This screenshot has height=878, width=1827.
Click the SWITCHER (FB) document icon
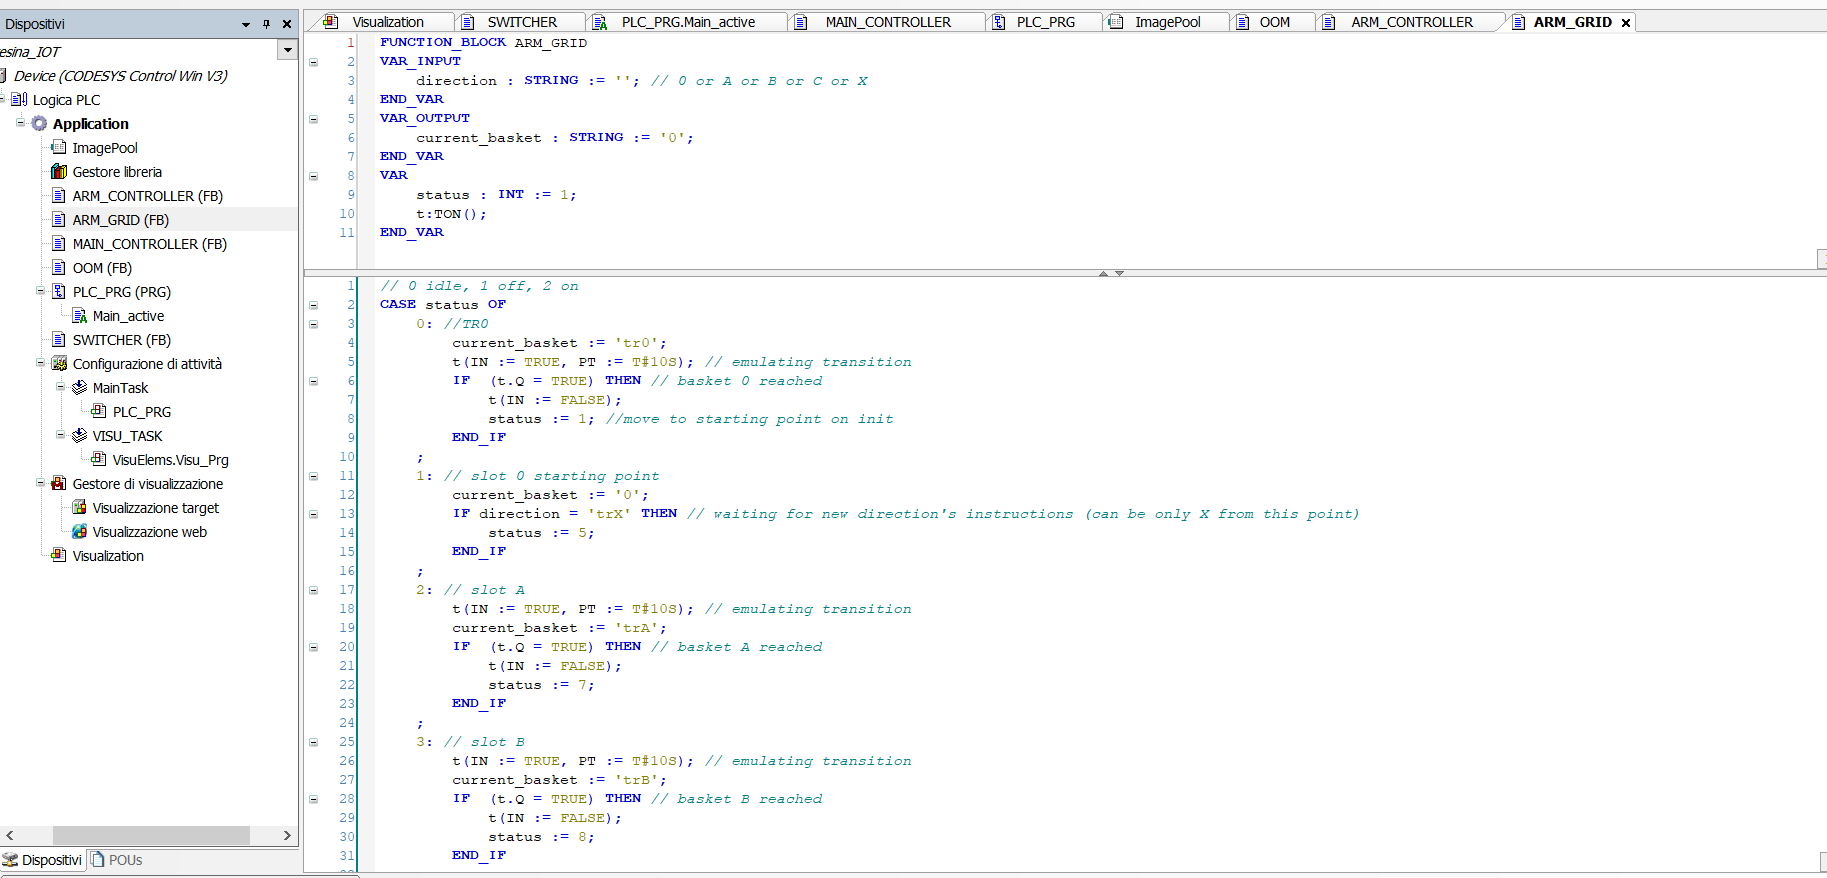click(x=59, y=340)
